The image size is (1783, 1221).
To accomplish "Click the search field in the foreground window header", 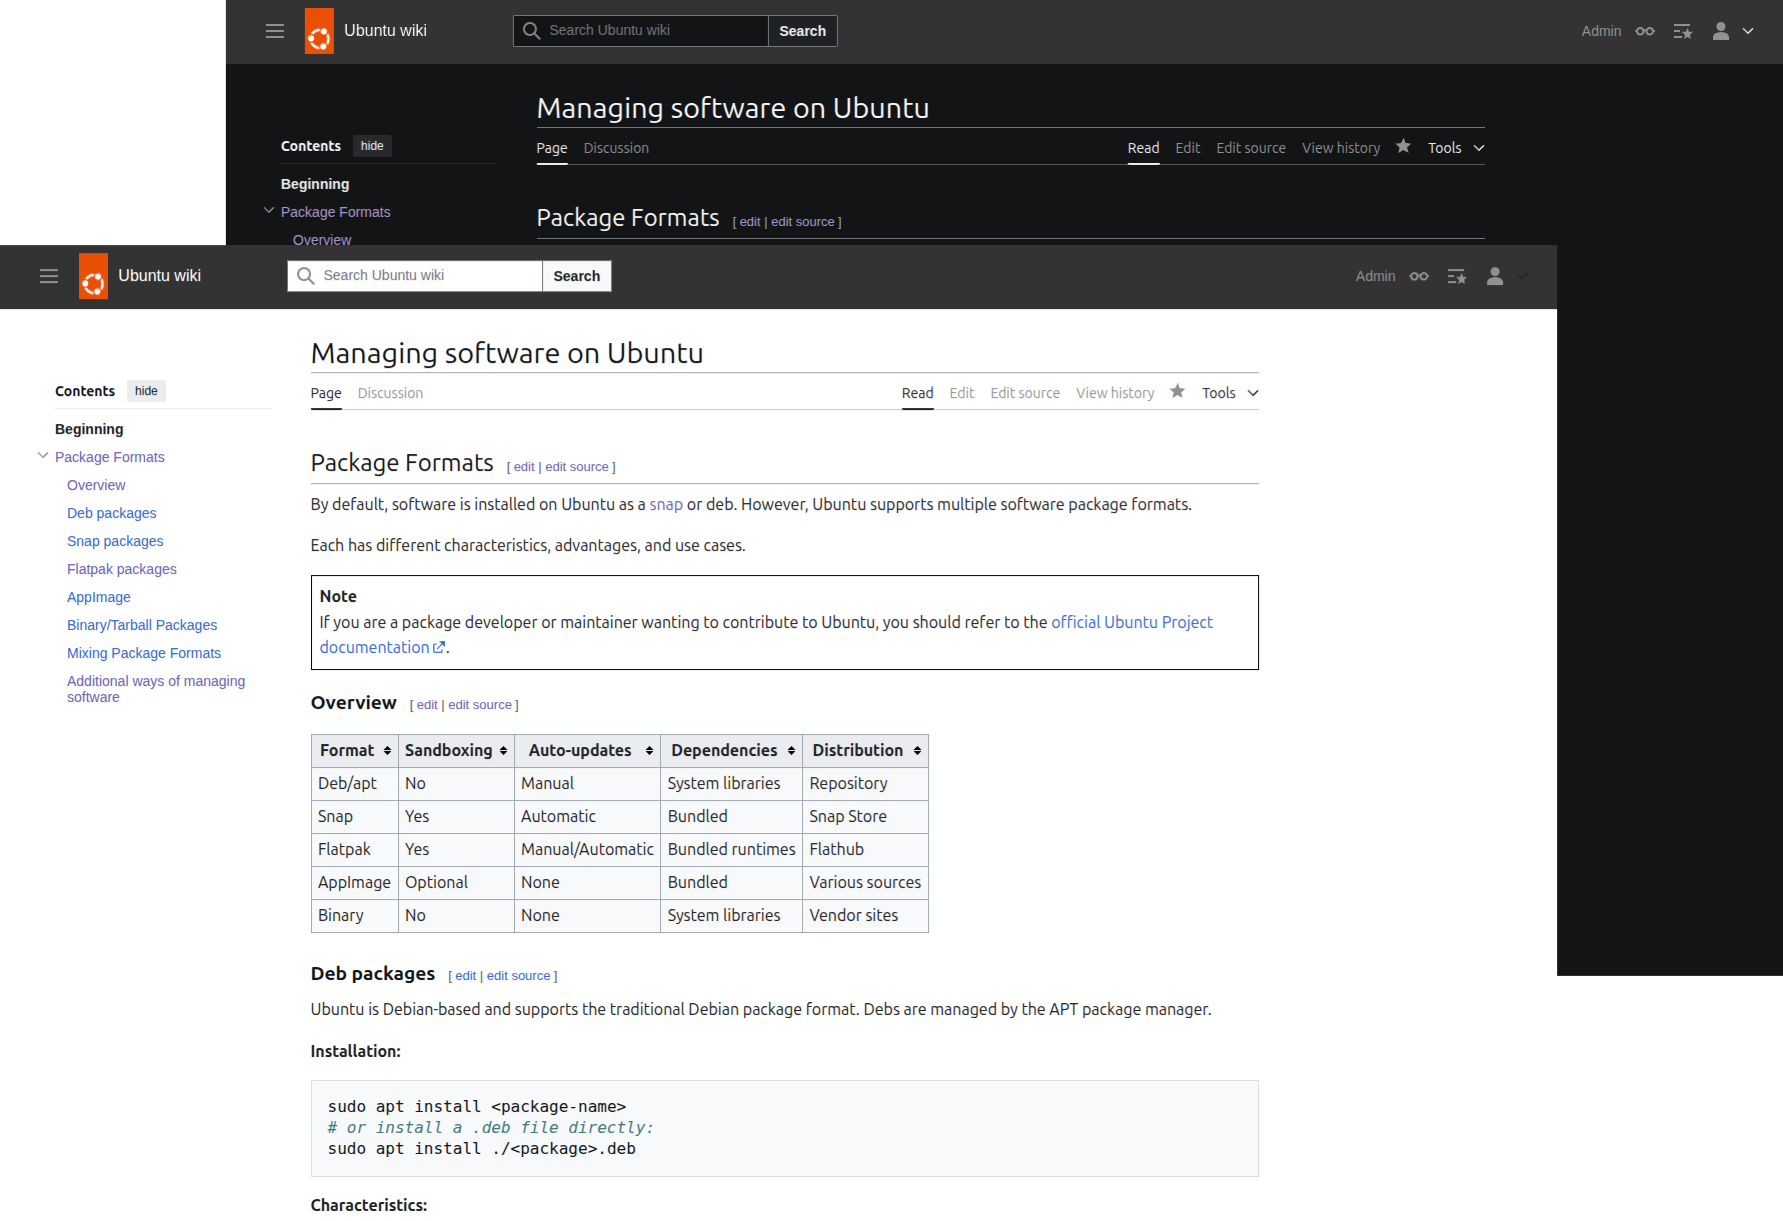I will (426, 276).
